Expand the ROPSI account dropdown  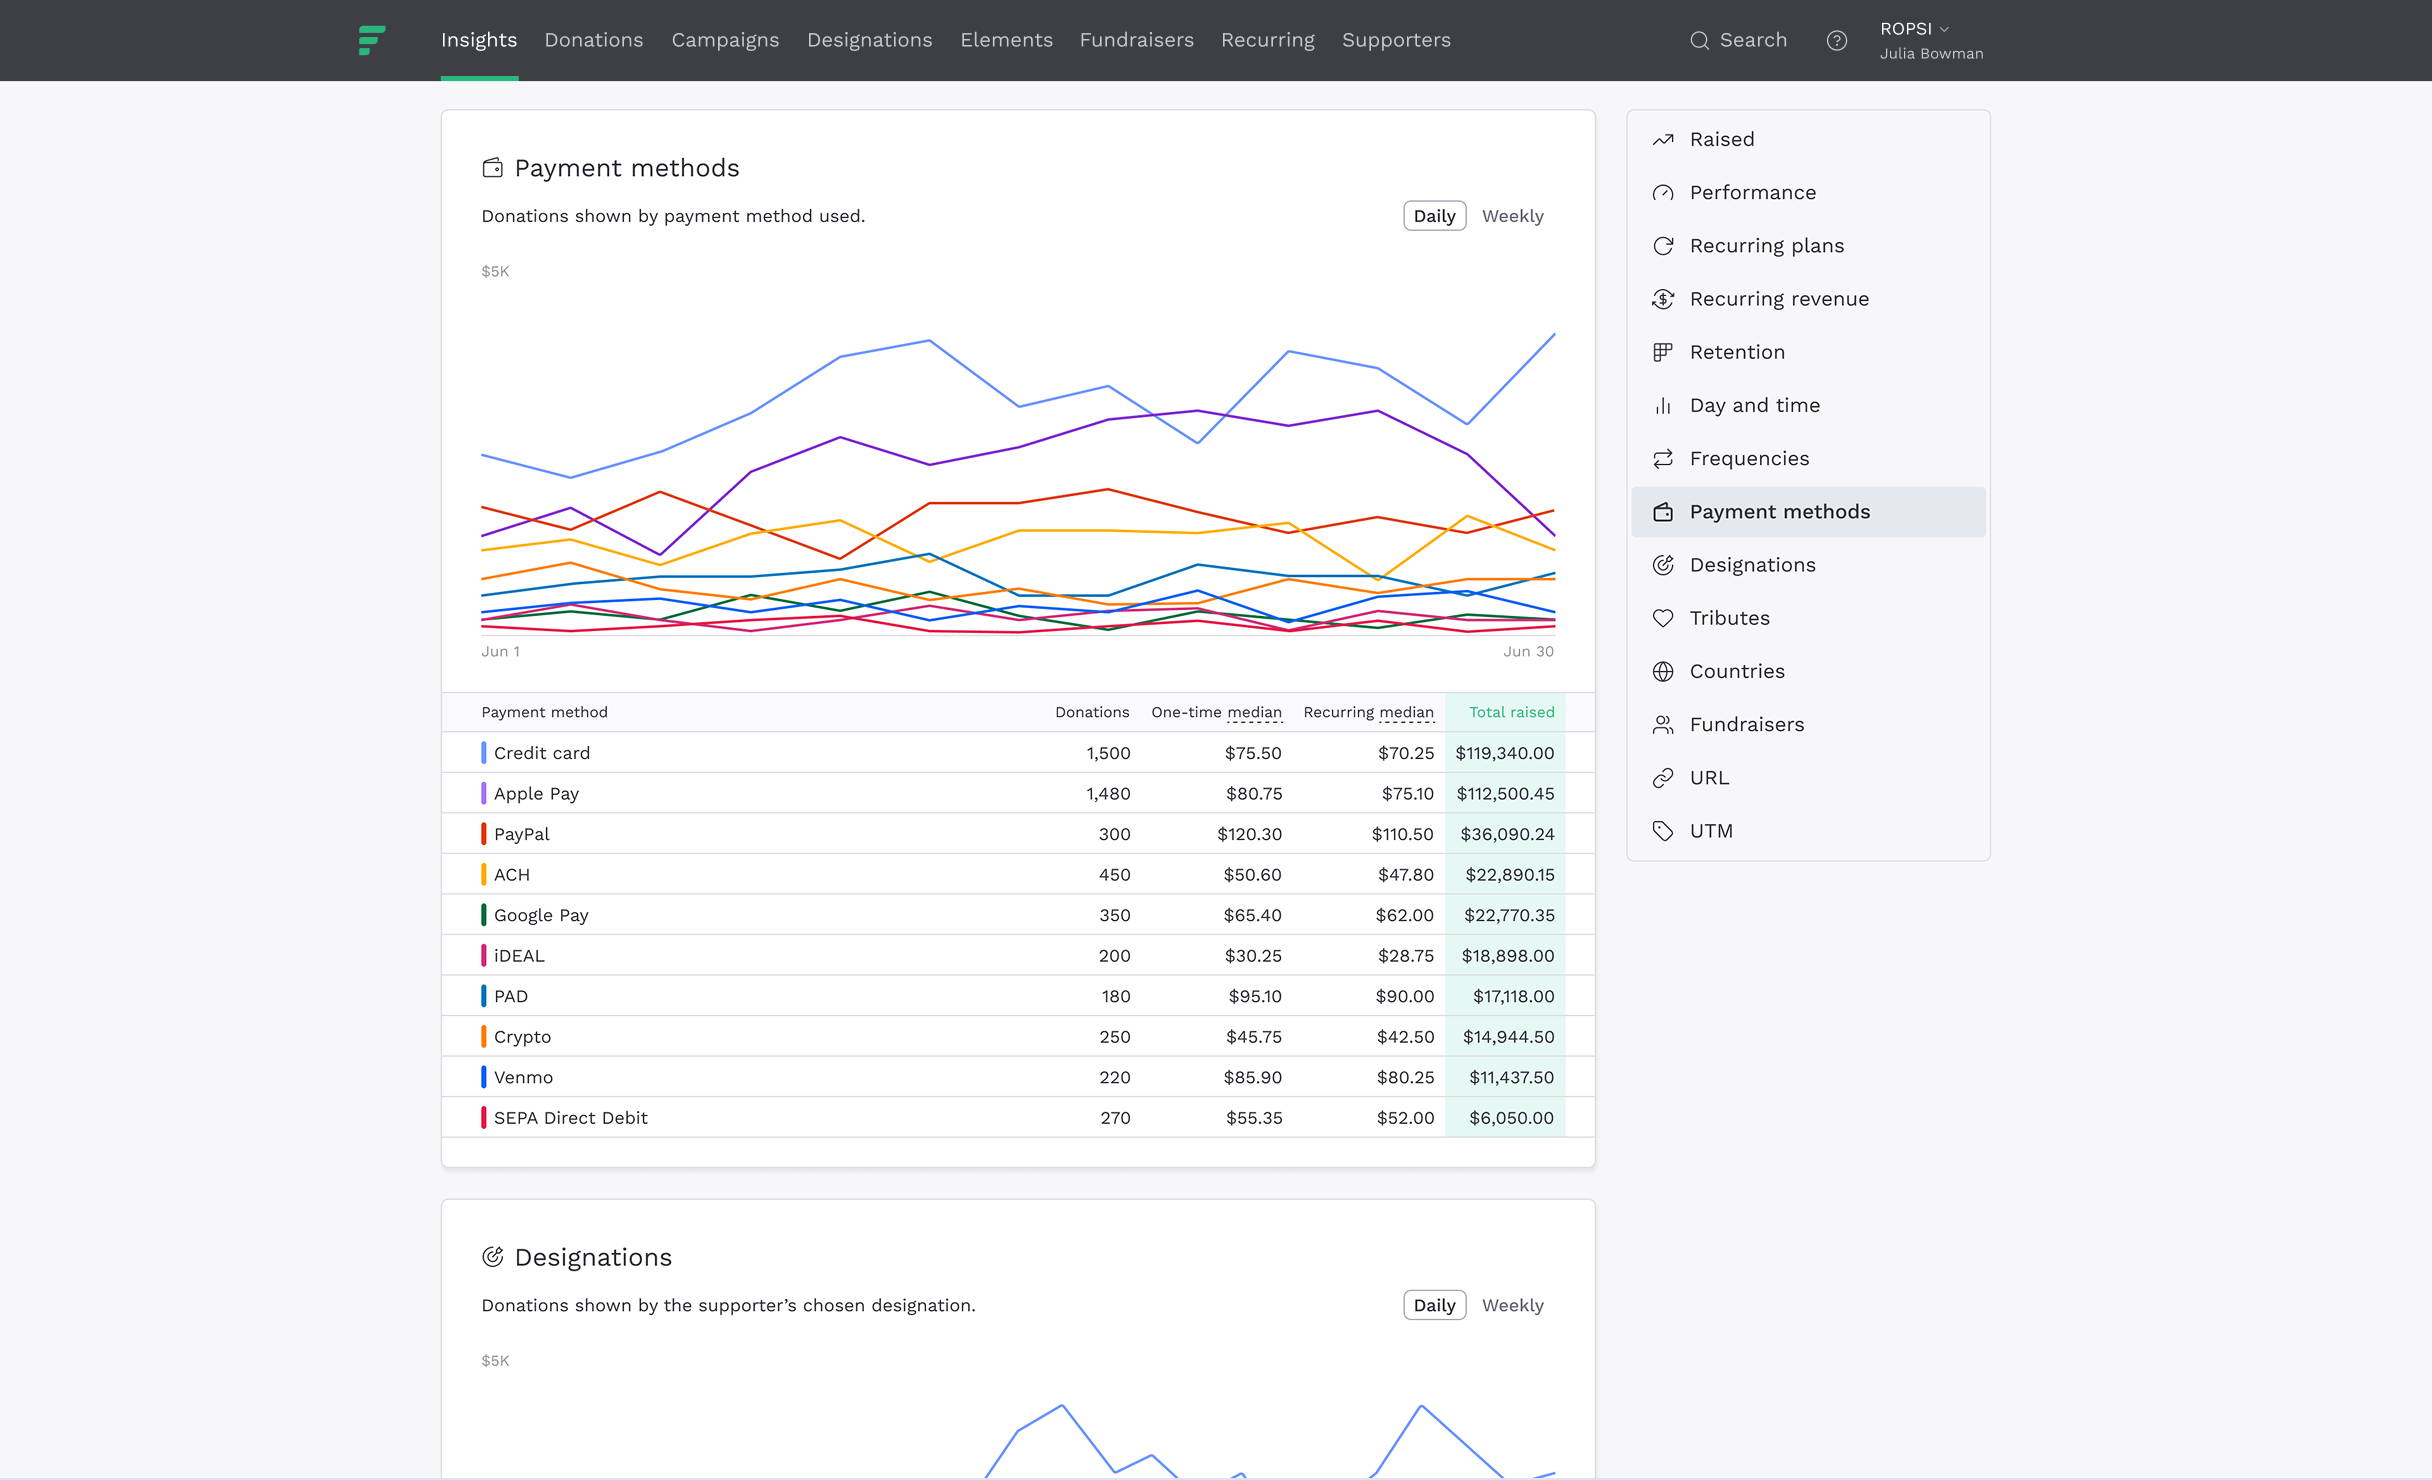1914,29
